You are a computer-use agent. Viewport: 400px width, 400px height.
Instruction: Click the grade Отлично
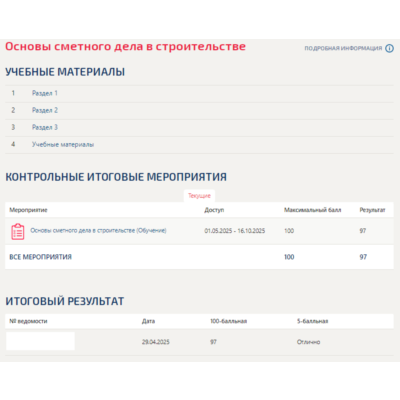pyautogui.click(x=308, y=342)
